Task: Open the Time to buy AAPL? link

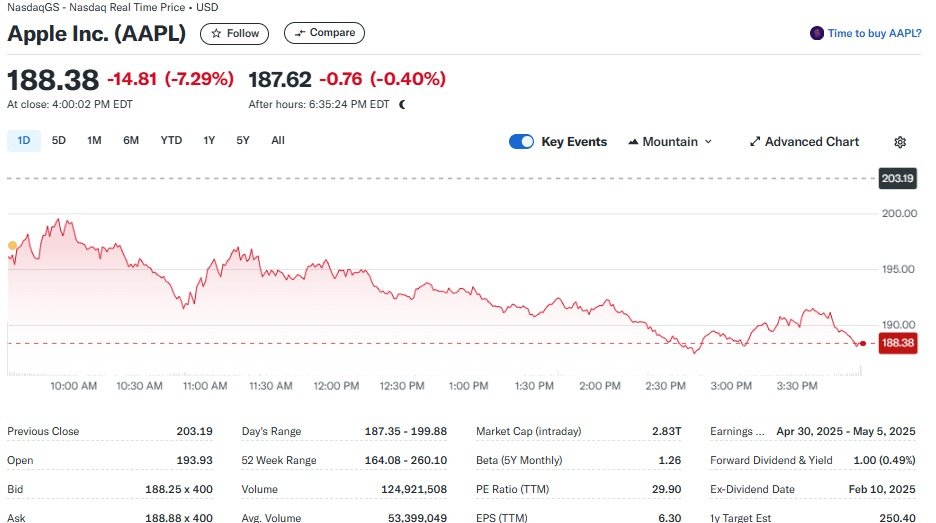Action: pos(874,33)
